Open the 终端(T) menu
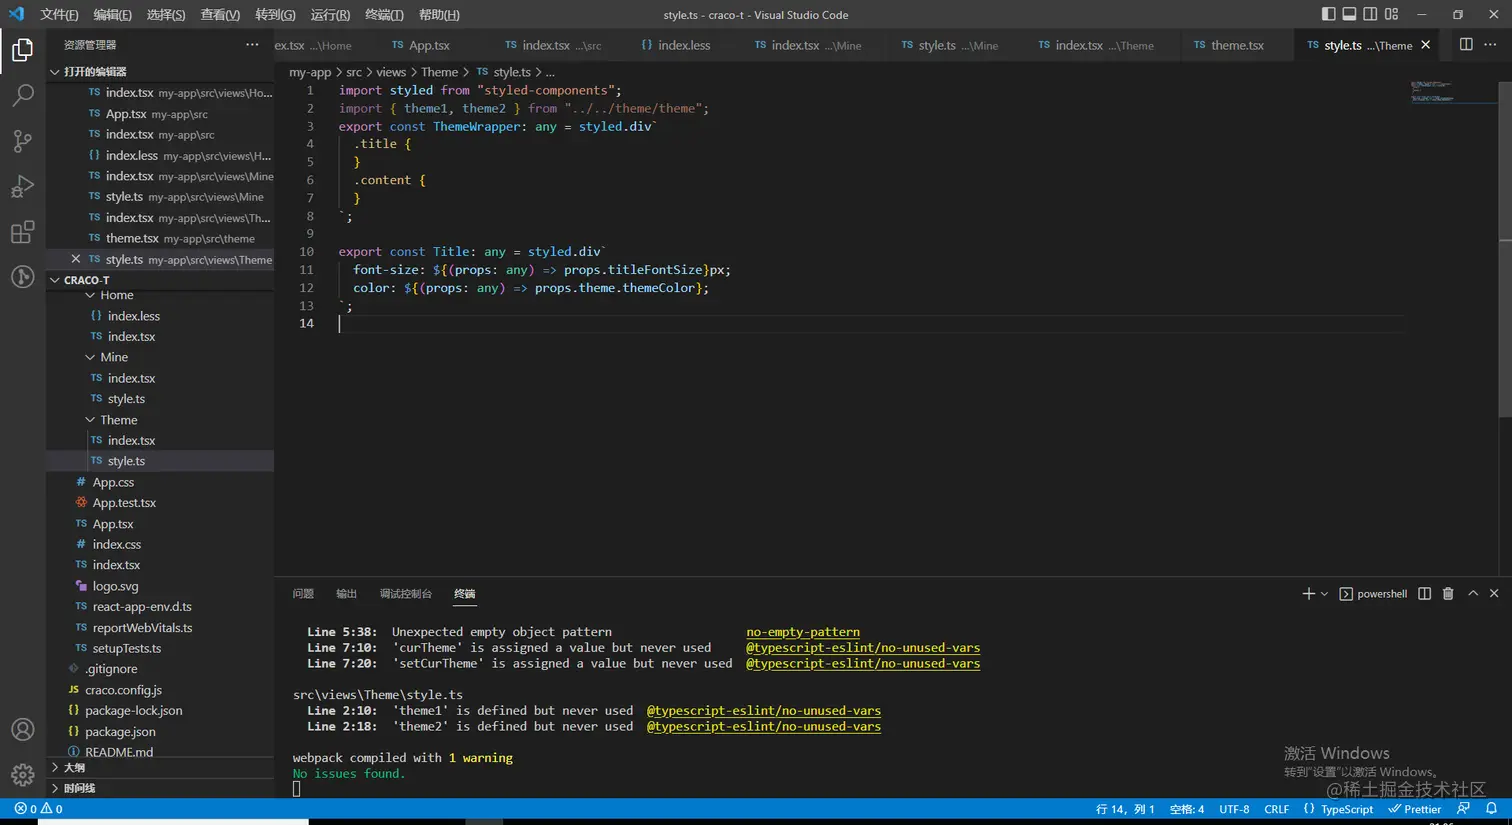Screen dimensions: 1512x825 tap(384, 15)
